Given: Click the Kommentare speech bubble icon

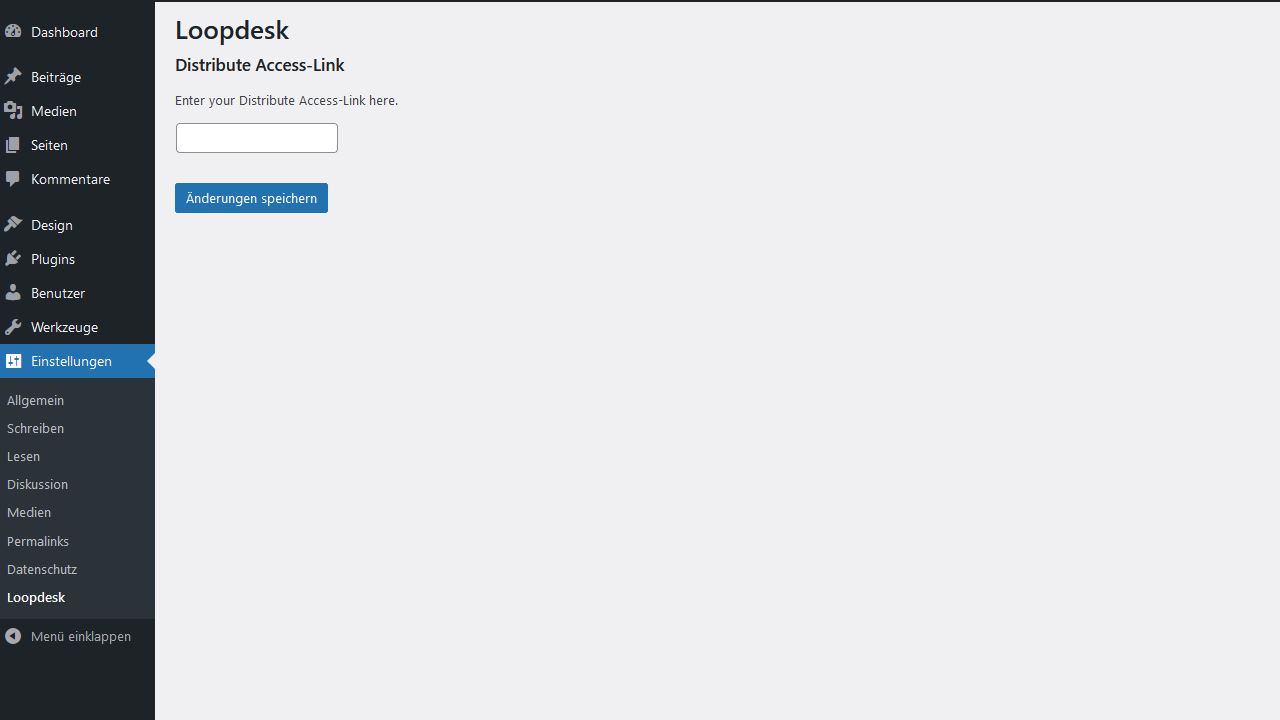Looking at the screenshot, I should (x=13, y=179).
